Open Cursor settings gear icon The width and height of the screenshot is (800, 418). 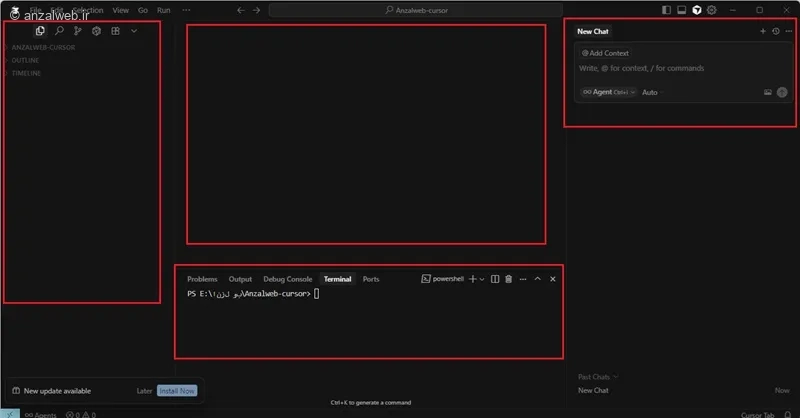point(712,10)
